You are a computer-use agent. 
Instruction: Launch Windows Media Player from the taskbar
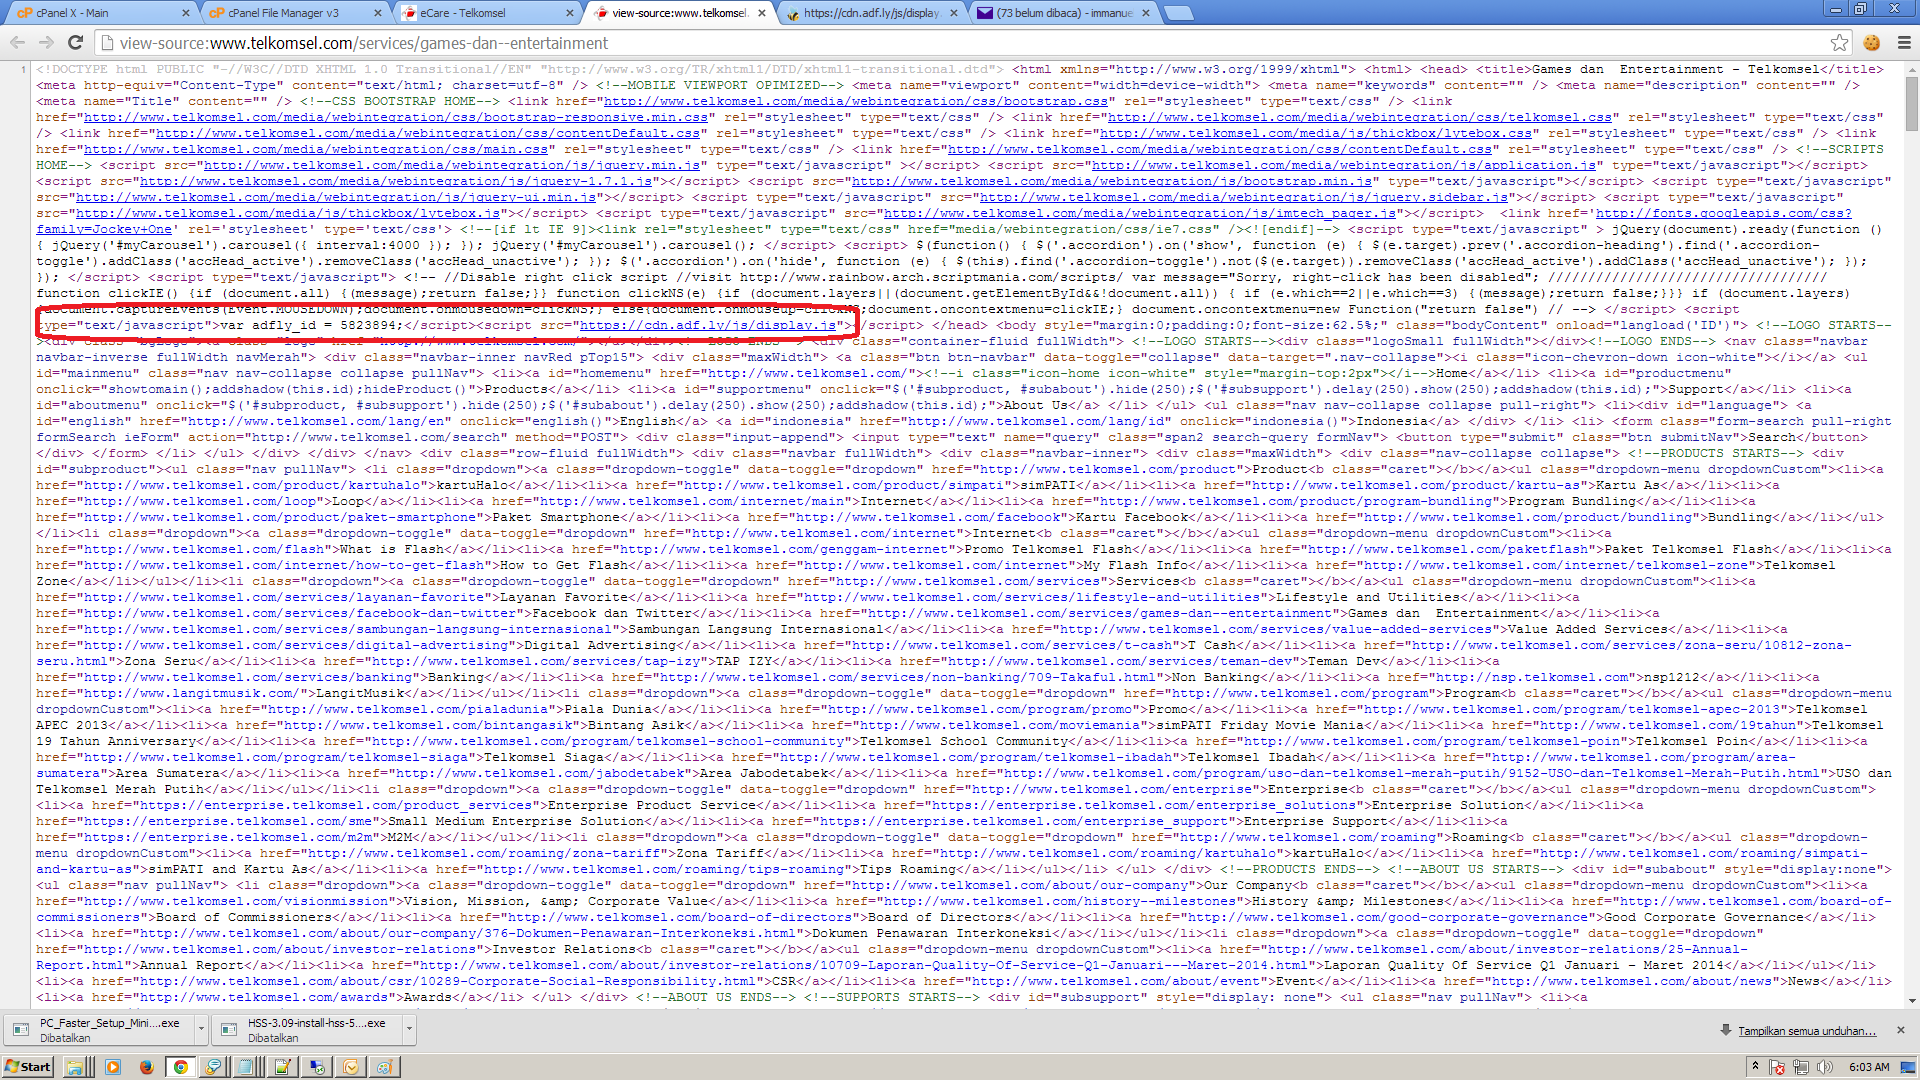point(112,1067)
